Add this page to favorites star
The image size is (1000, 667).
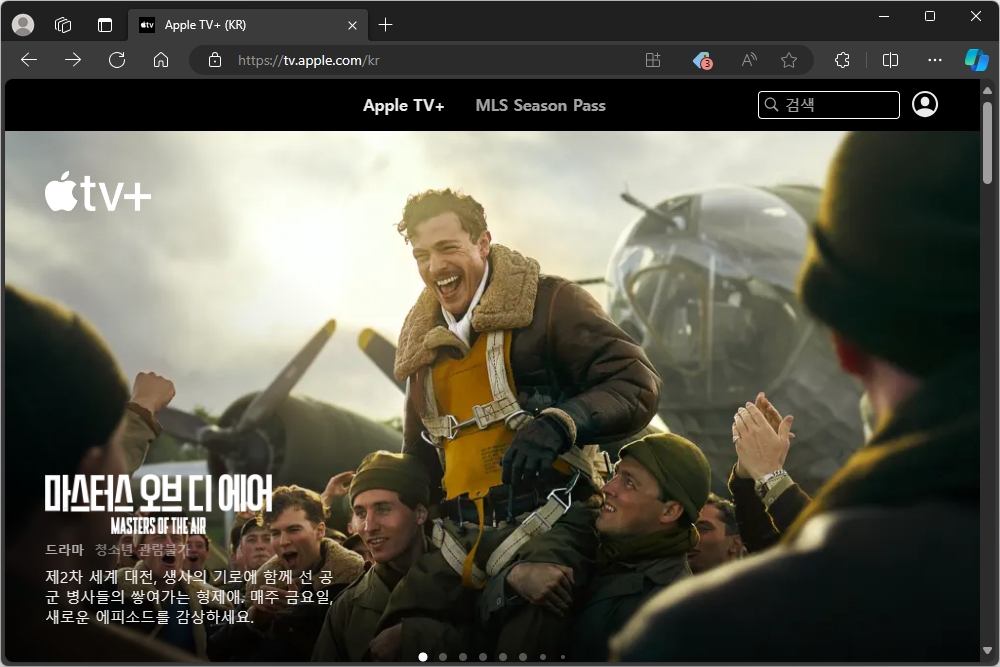(789, 61)
